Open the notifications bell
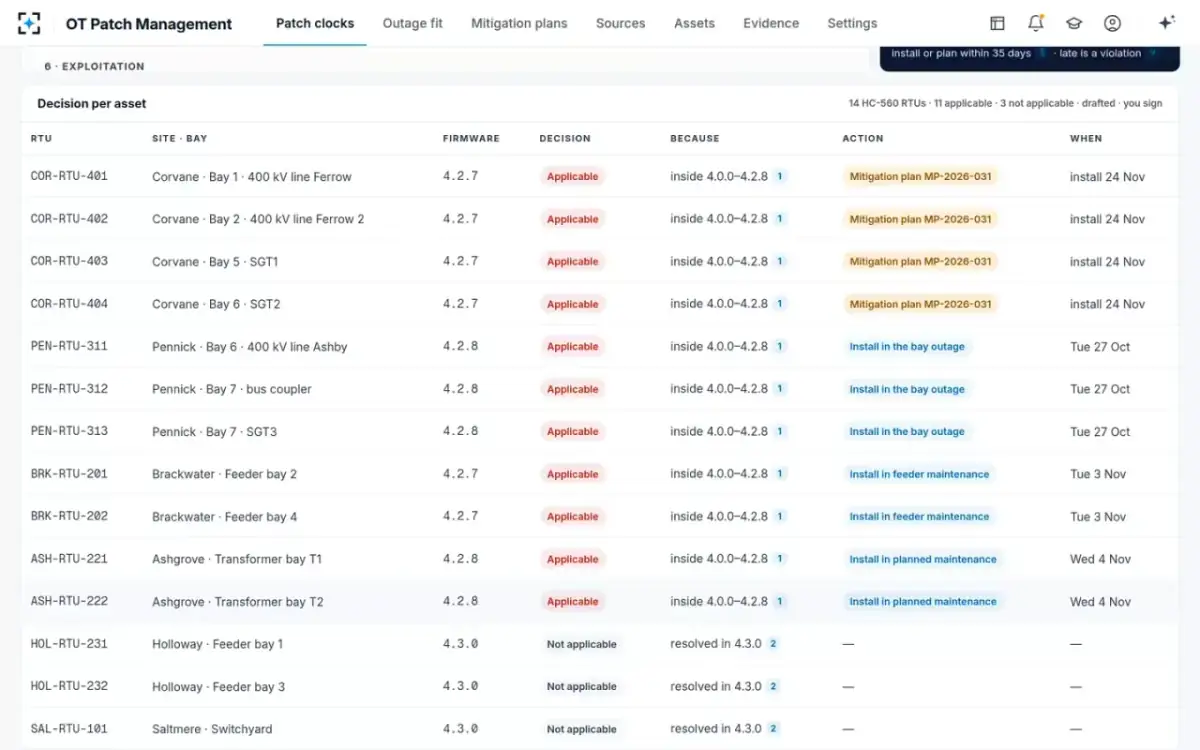Image resolution: width=1200 pixels, height=750 pixels. click(x=1036, y=23)
